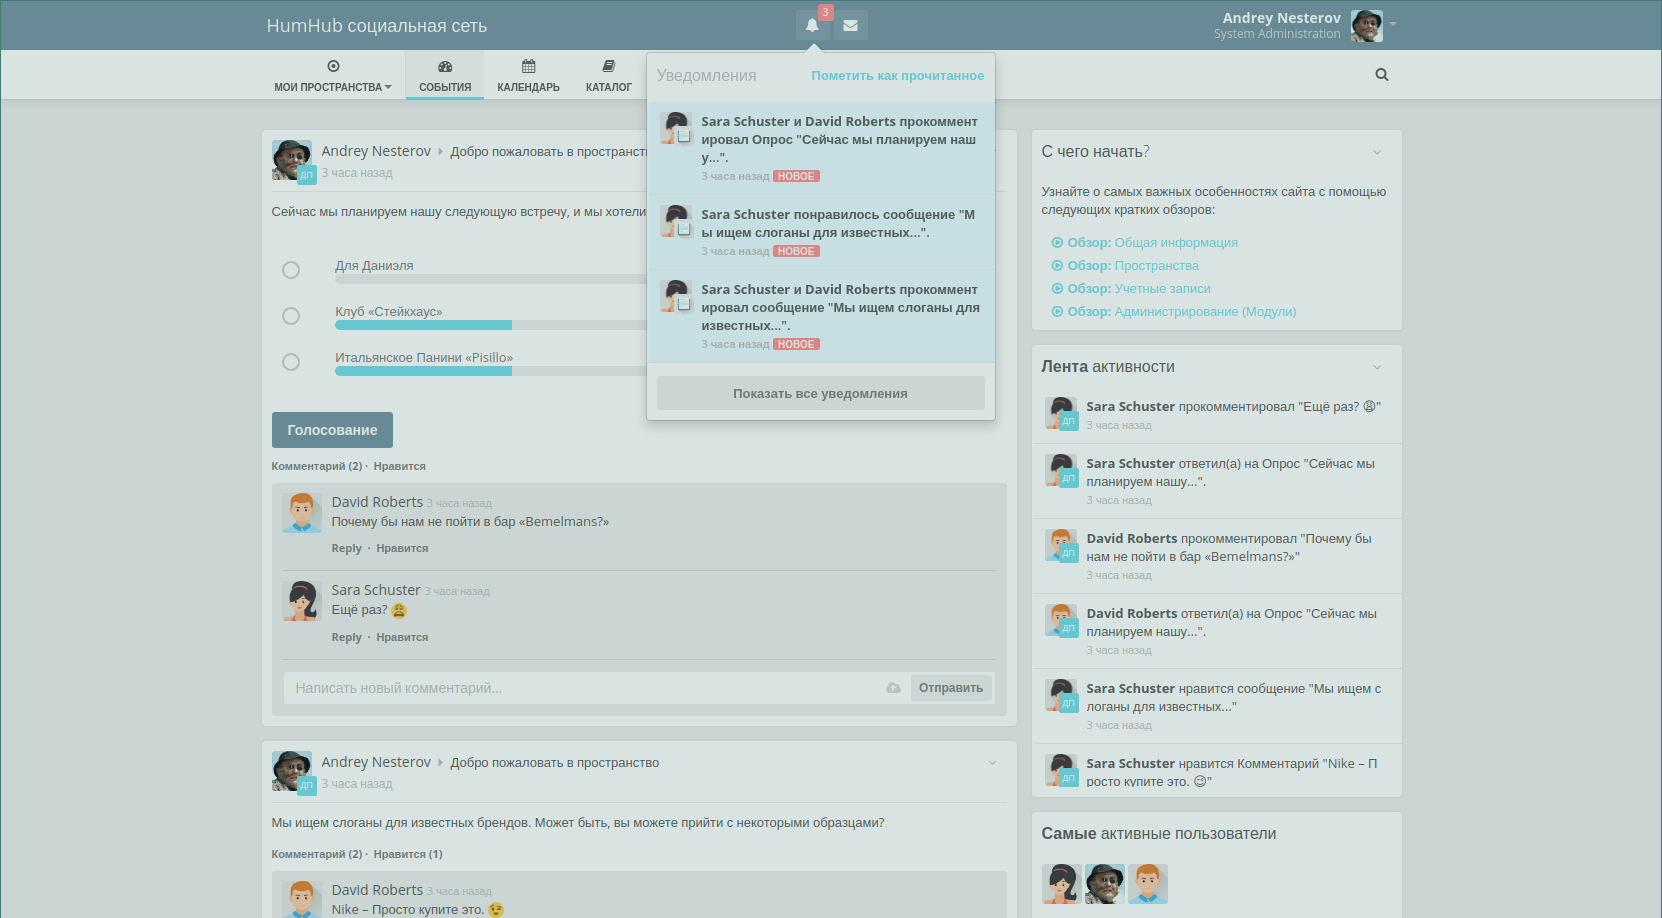Image resolution: width=1662 pixels, height=918 pixels.
Task: Expand the Andrey Nesterov account menu
Action: pos(1393,24)
